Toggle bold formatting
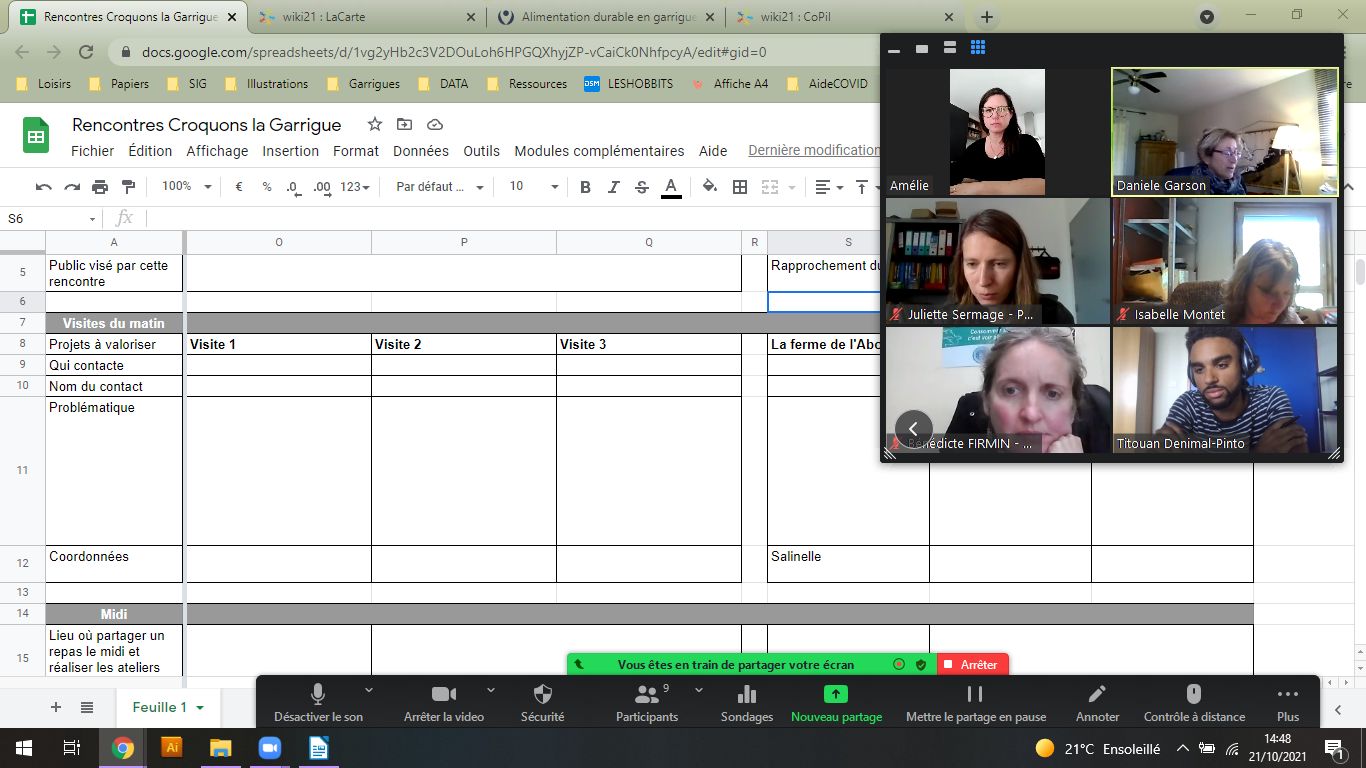The image size is (1366, 768). click(x=586, y=187)
